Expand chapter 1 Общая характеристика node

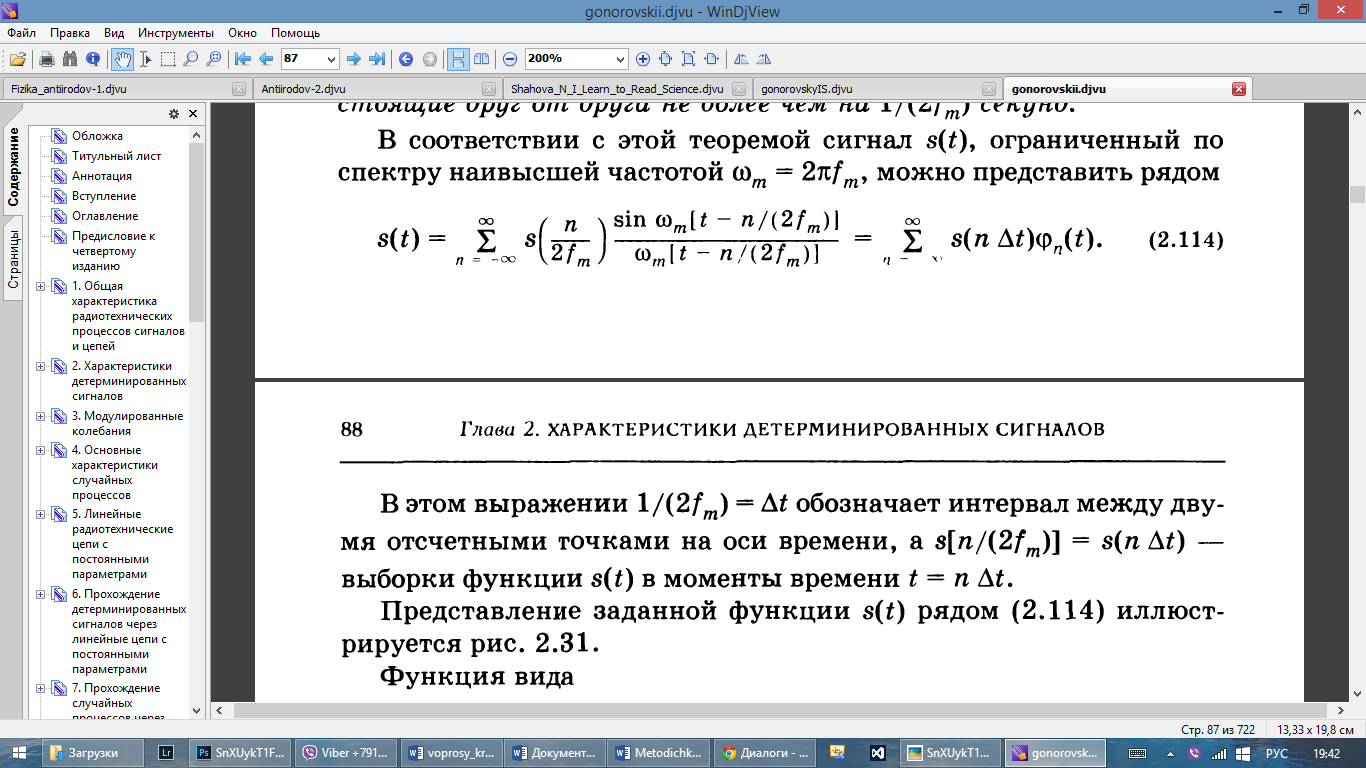(41, 286)
